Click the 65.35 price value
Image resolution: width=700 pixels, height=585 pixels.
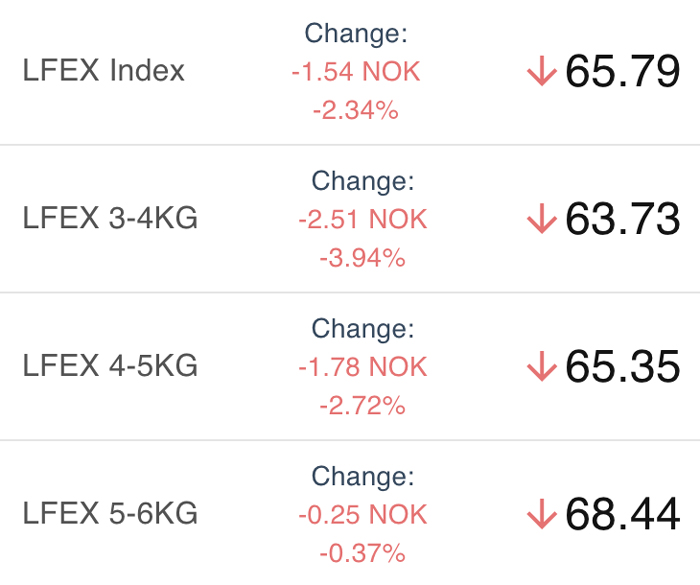pos(622,366)
